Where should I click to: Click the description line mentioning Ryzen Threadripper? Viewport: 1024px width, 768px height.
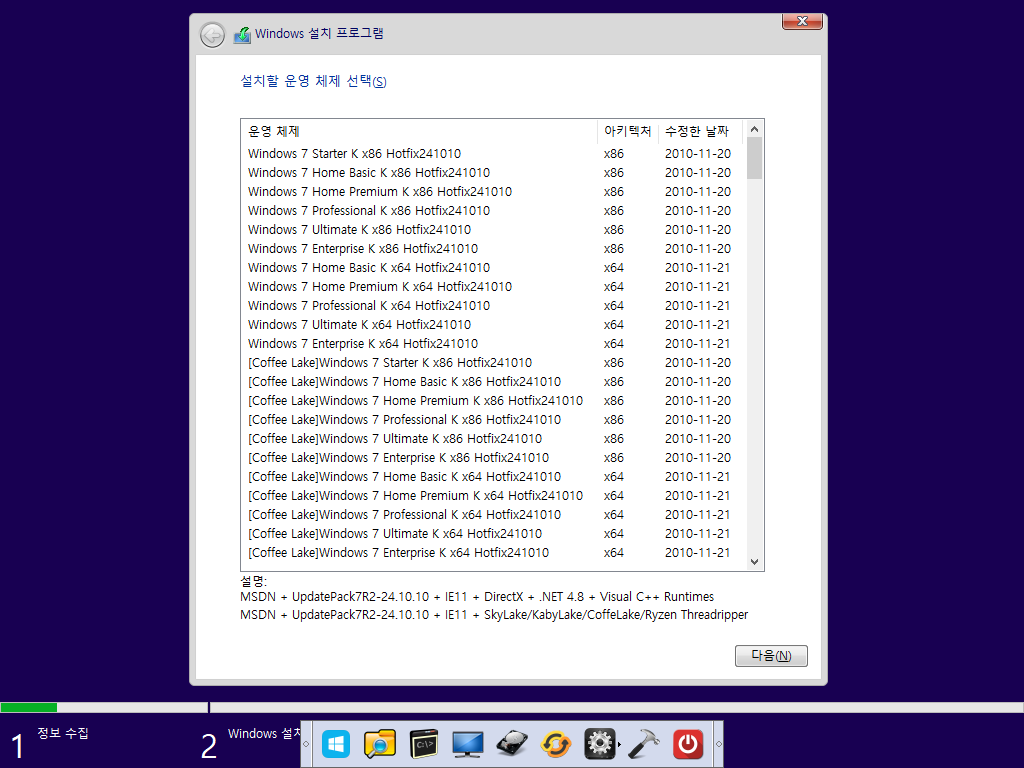494,615
